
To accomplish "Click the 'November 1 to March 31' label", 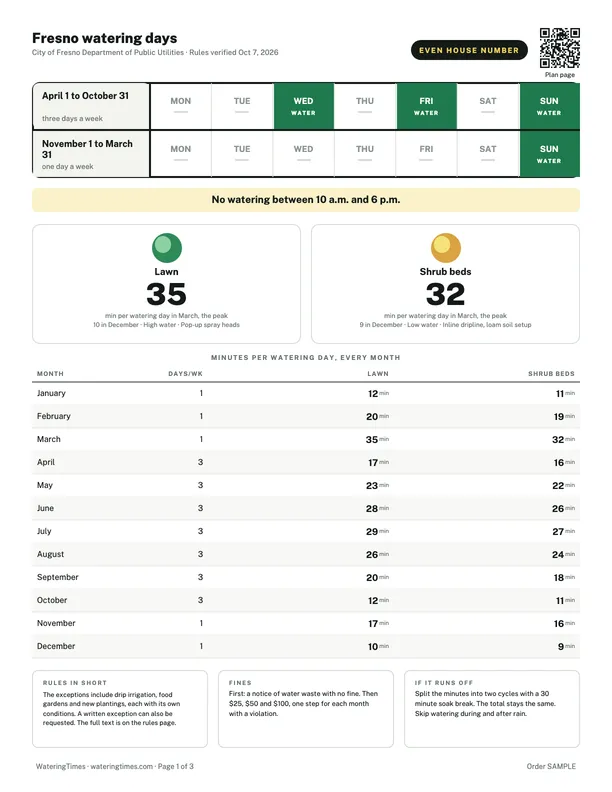I will (87, 149).
